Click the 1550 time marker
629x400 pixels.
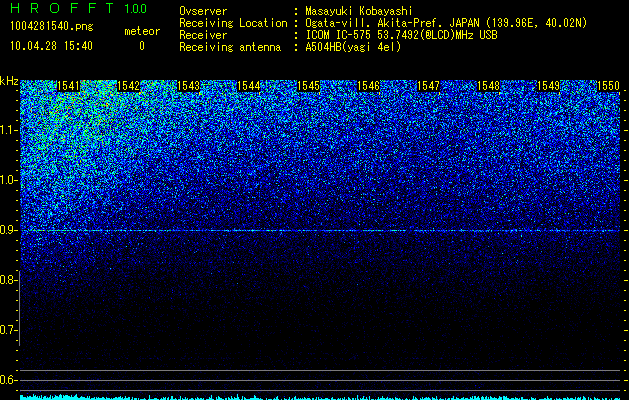point(609,86)
